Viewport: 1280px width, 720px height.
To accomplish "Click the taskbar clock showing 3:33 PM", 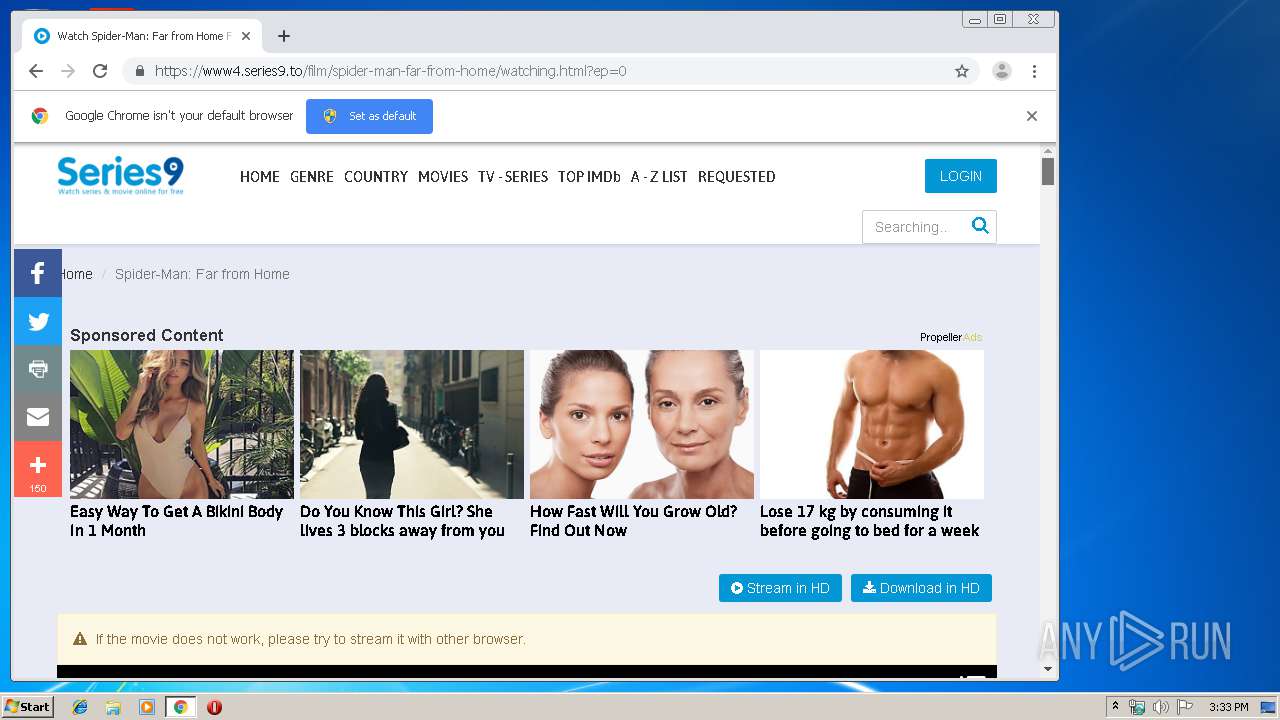I will pyautogui.click(x=1228, y=707).
